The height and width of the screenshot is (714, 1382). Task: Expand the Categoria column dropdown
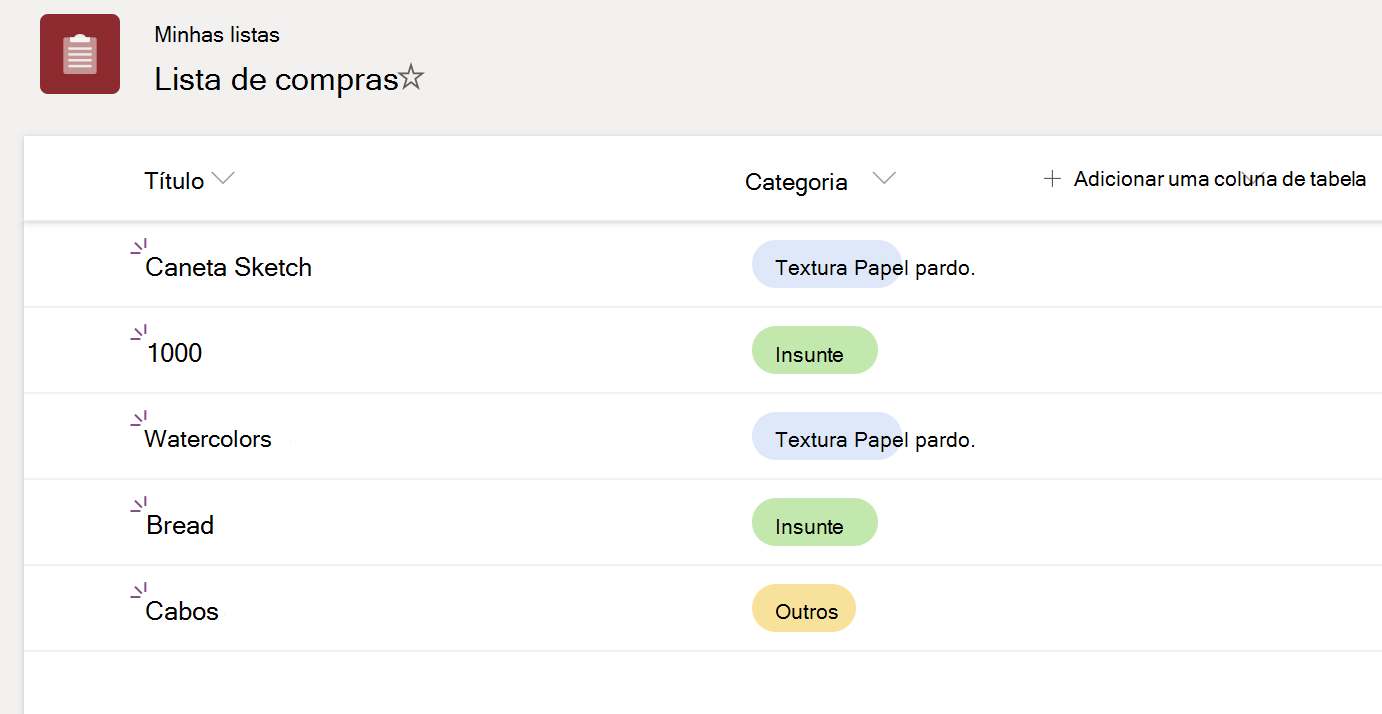pos(884,178)
